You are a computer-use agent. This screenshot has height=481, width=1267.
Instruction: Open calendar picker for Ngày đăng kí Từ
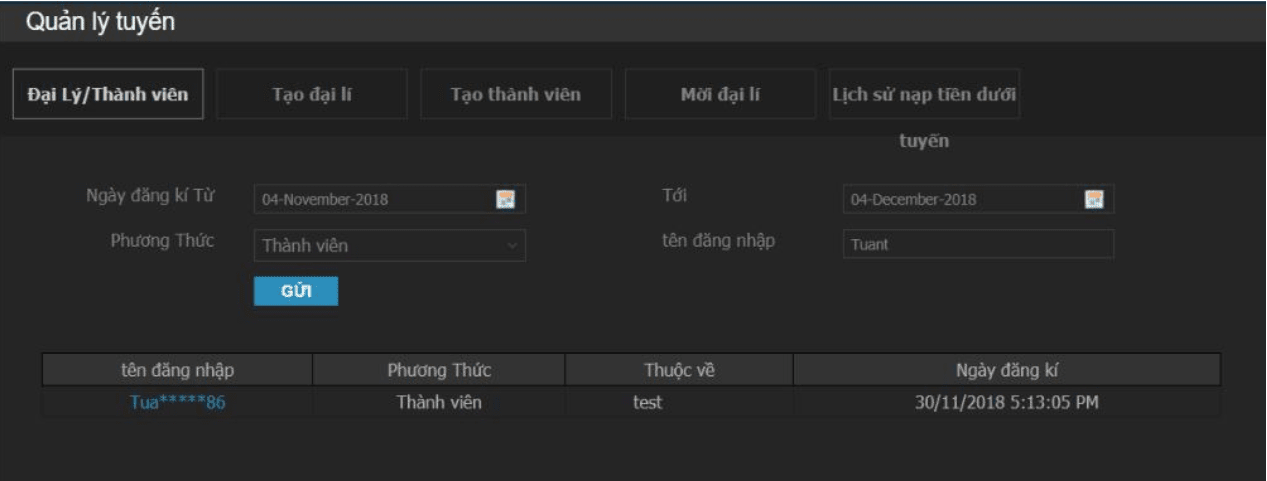[506, 199]
